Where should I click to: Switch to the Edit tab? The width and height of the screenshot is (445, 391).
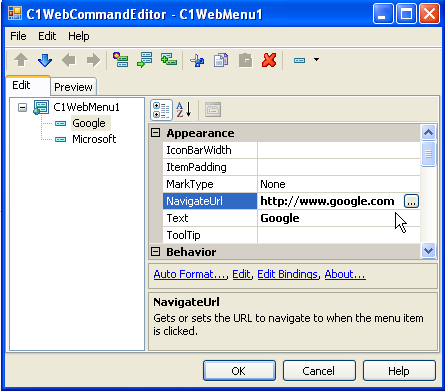tap(28, 85)
